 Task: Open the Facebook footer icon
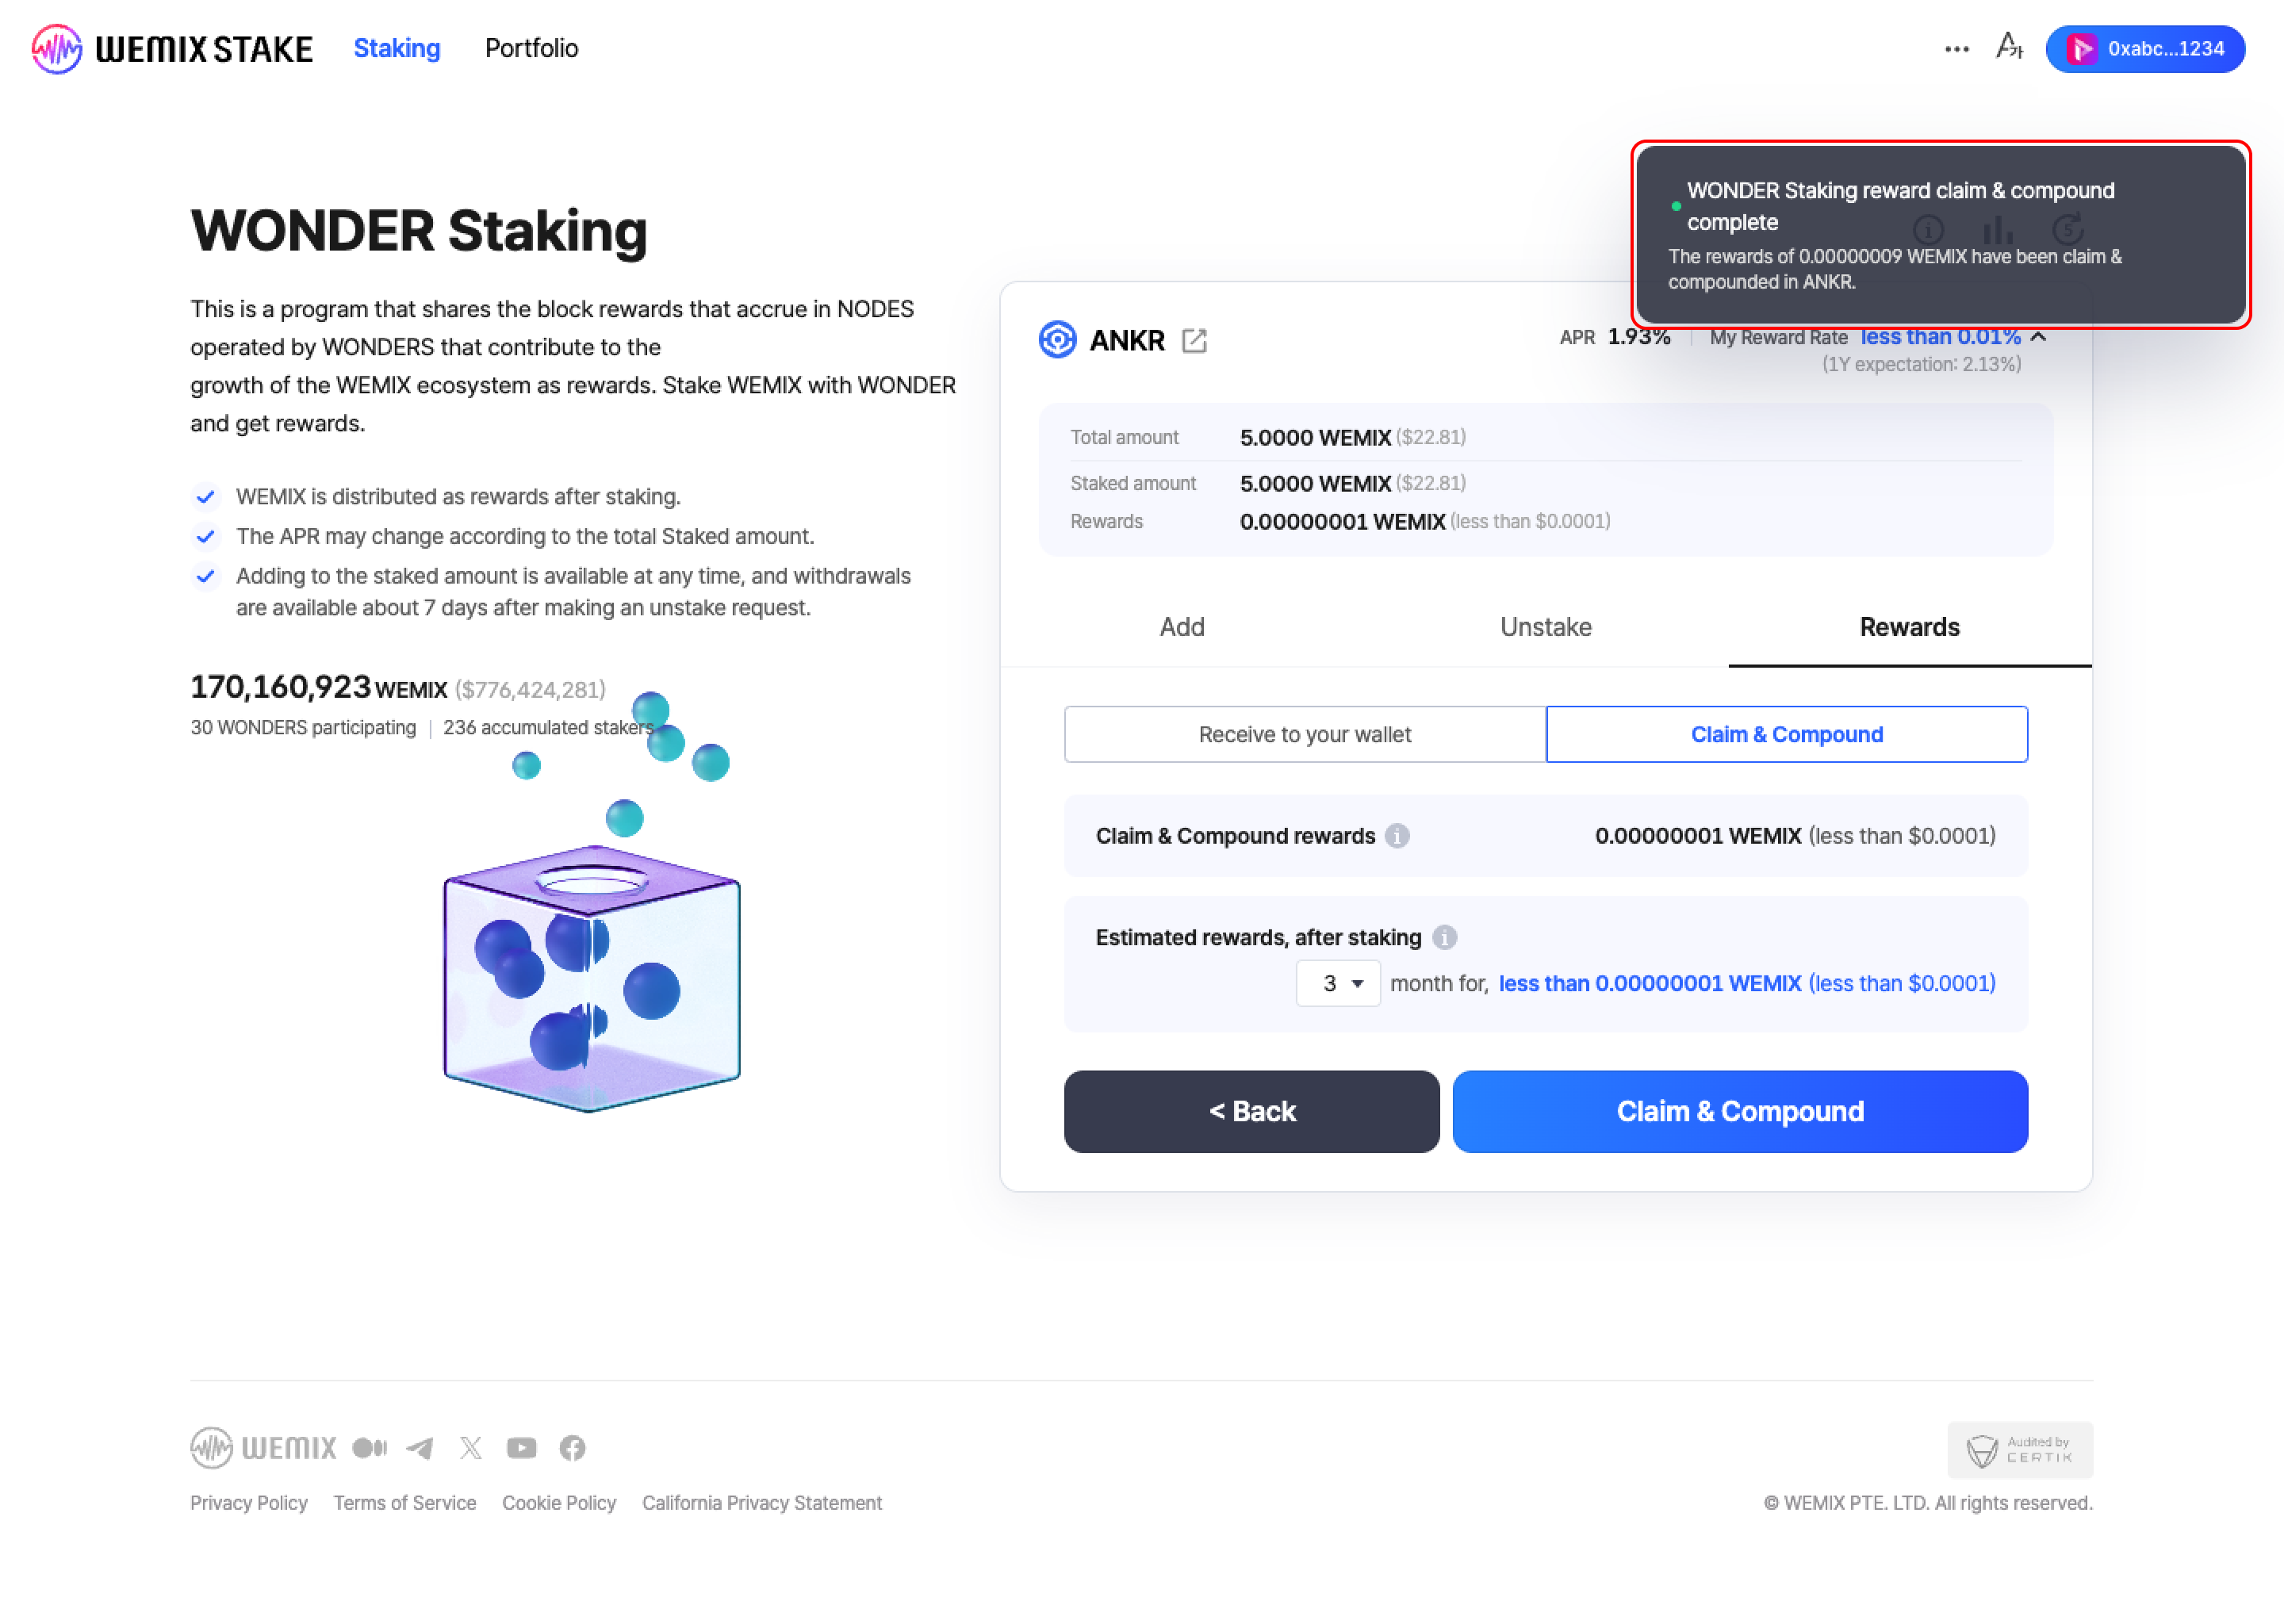[x=572, y=1448]
